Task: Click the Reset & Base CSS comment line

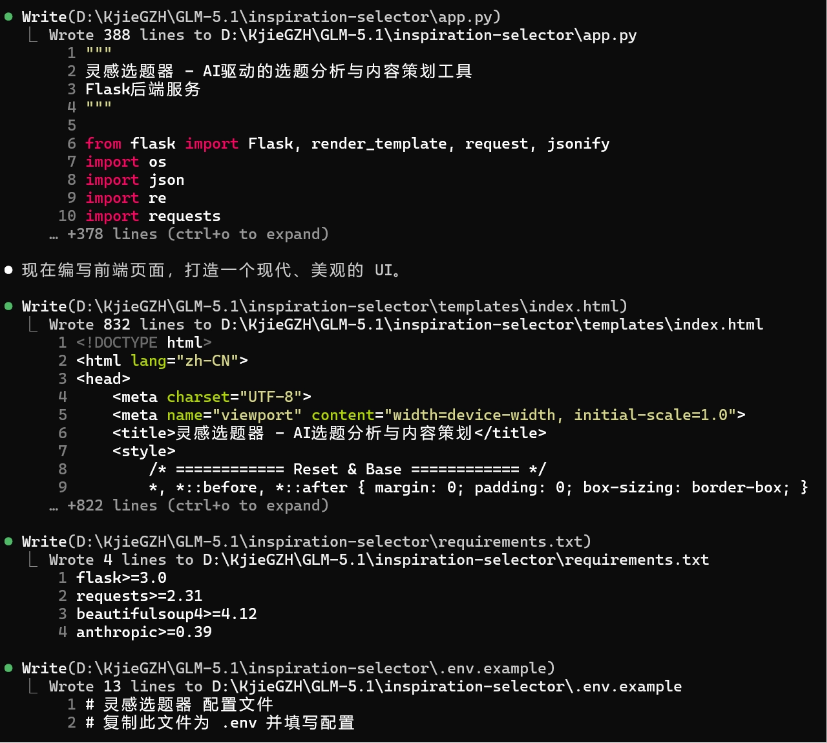Action: pyautogui.click(x=347, y=469)
